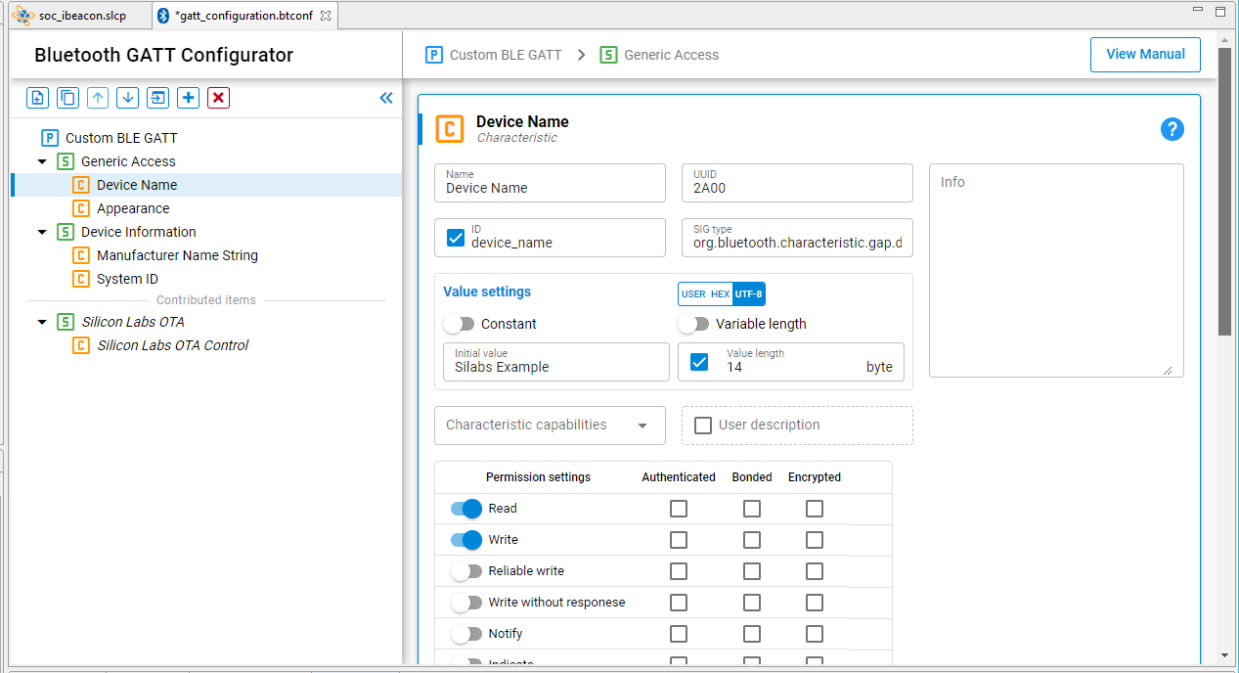
Task: Click the red delete item icon
Action: (x=217, y=97)
